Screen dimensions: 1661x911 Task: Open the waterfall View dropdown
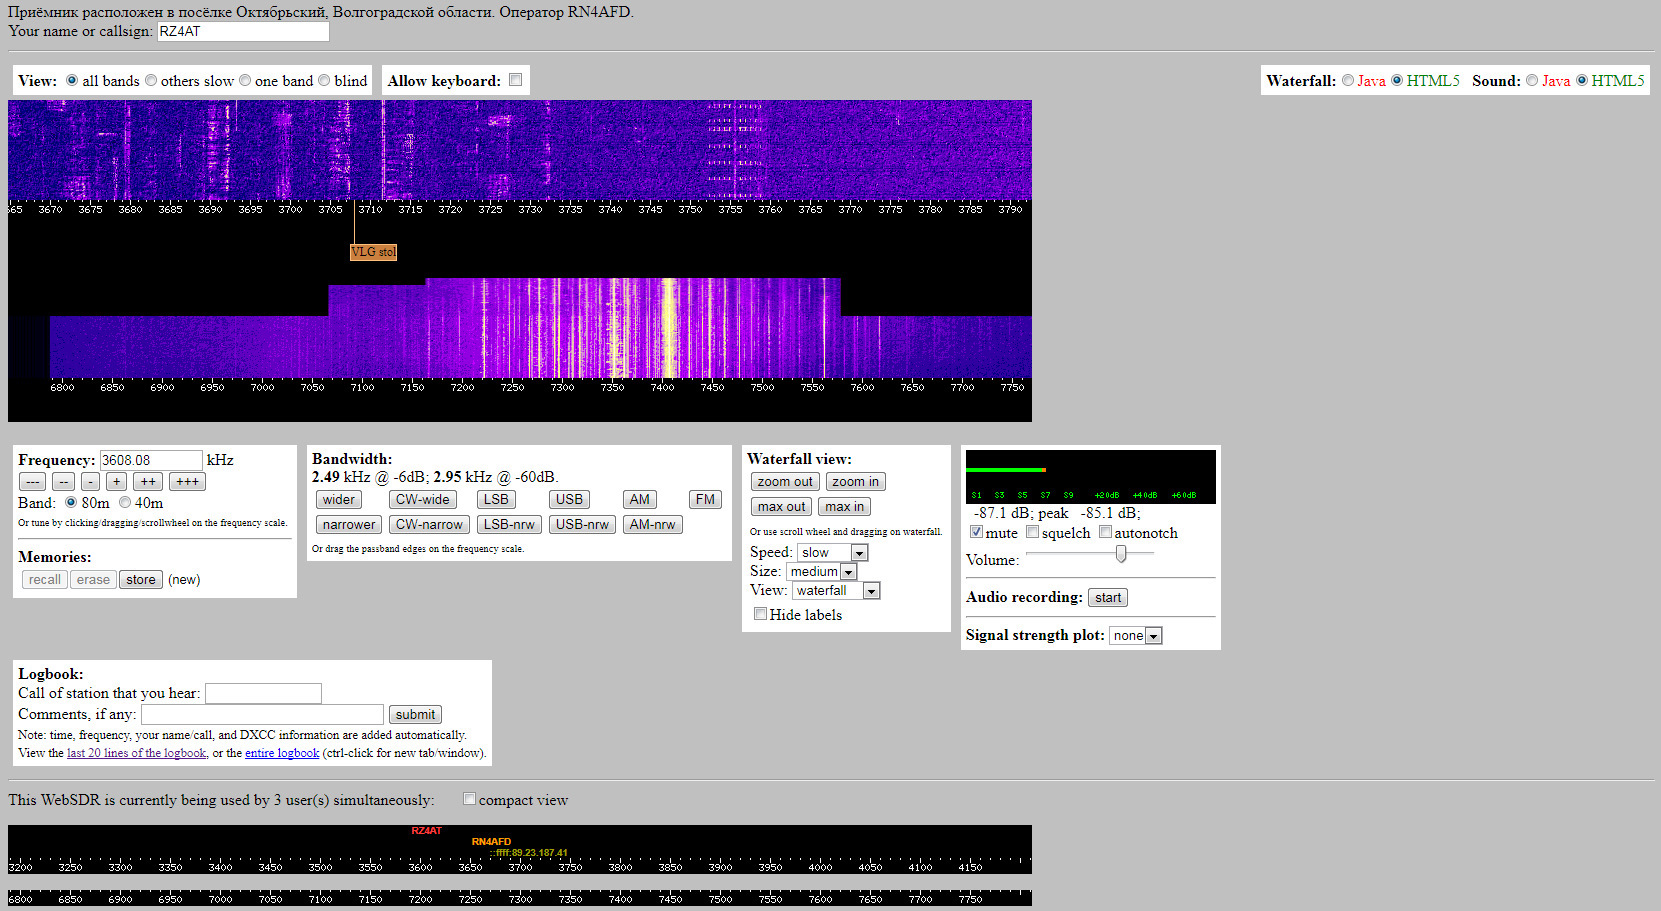[x=836, y=591]
